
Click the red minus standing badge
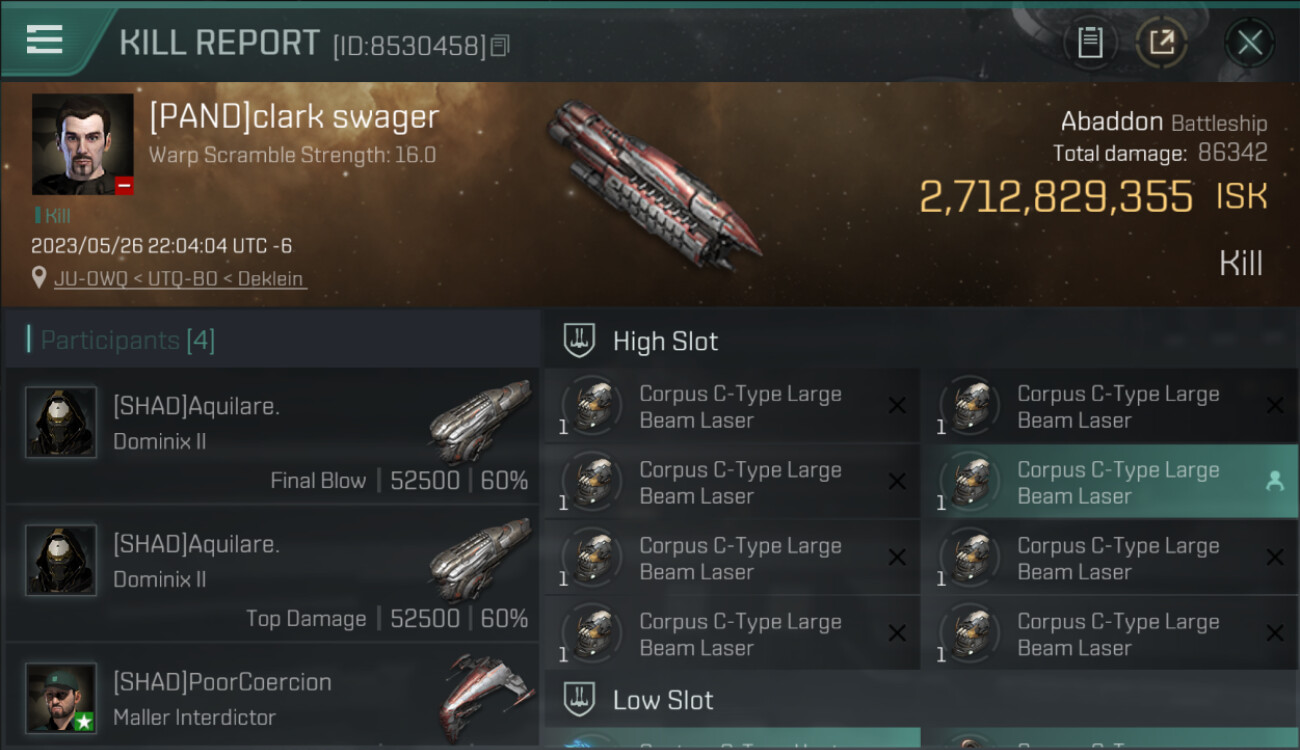point(124,186)
